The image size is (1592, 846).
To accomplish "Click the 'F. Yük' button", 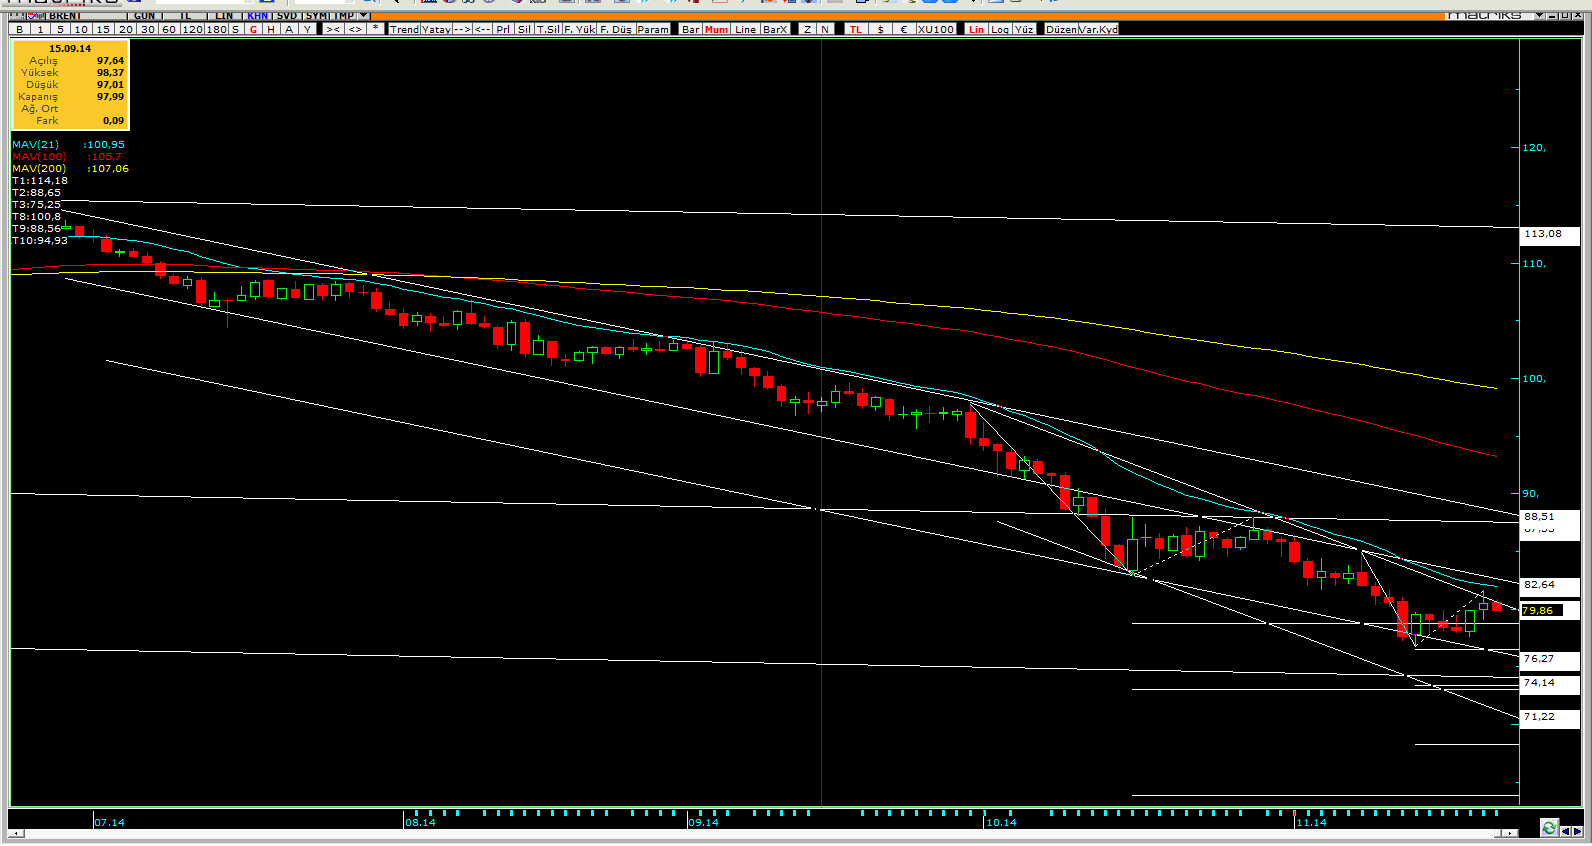I will click(579, 29).
